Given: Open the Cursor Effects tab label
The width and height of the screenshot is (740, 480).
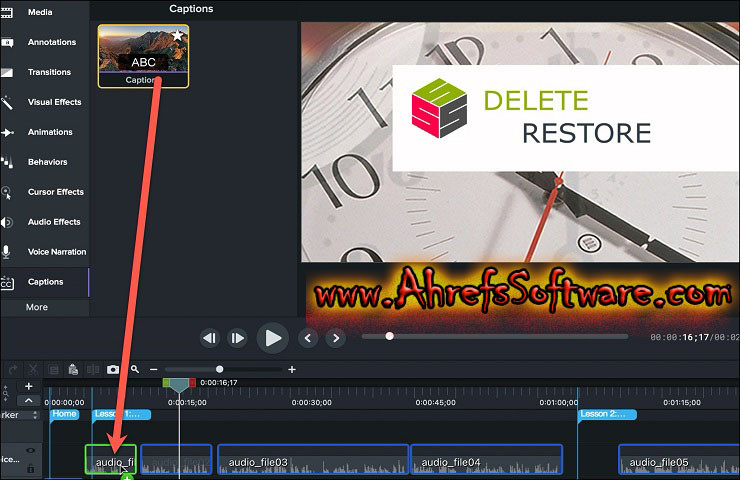Looking at the screenshot, I should [56, 192].
